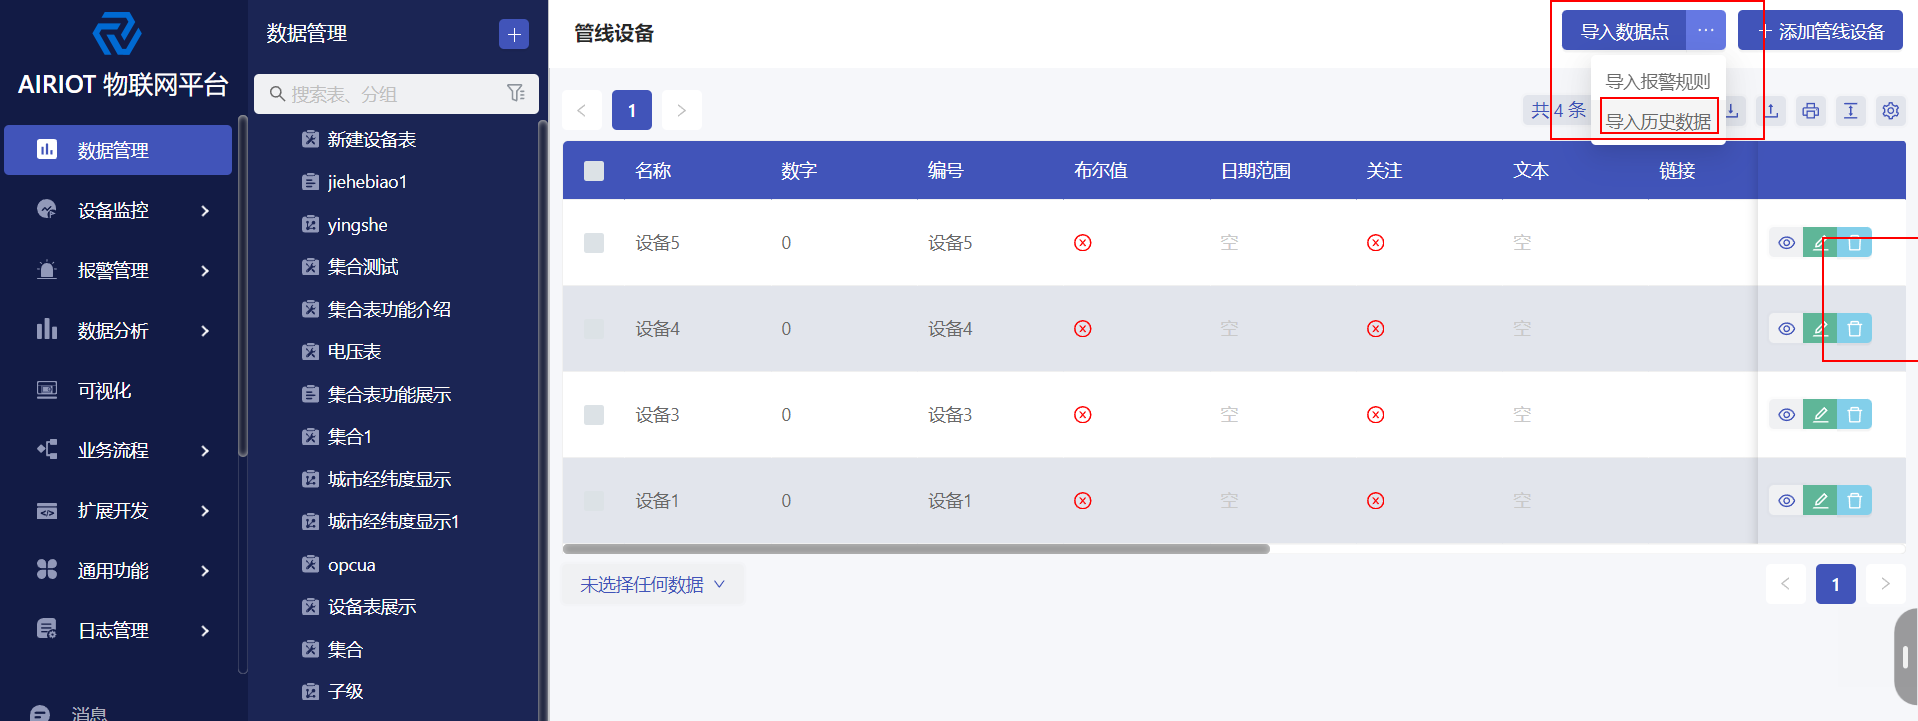Image resolution: width=1918 pixels, height=721 pixels.
Task: Expand the 业务流程 menu chevron
Action: [x=205, y=451]
